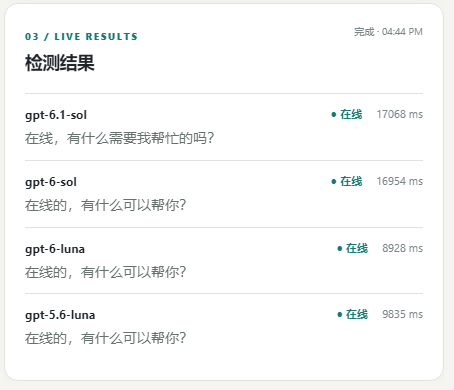Screen dimensions: 454x390
Task: Select the gpt-6-luna model name
Action: (x=55, y=249)
